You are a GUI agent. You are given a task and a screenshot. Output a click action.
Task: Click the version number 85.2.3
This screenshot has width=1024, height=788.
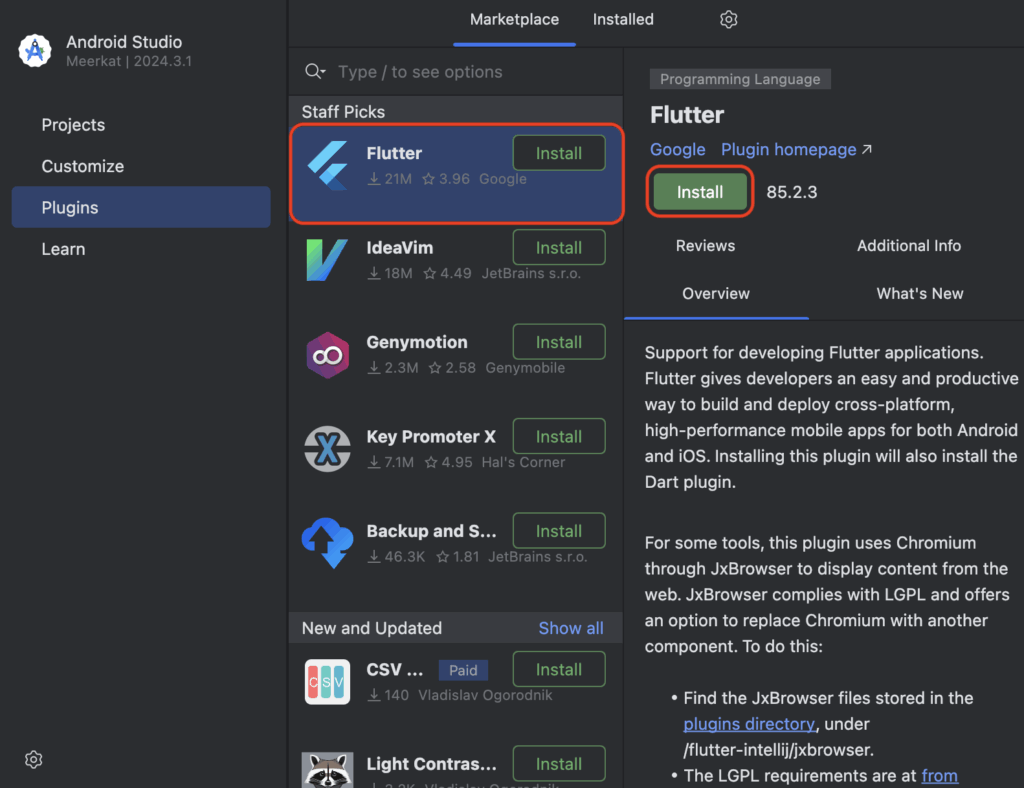tap(792, 192)
